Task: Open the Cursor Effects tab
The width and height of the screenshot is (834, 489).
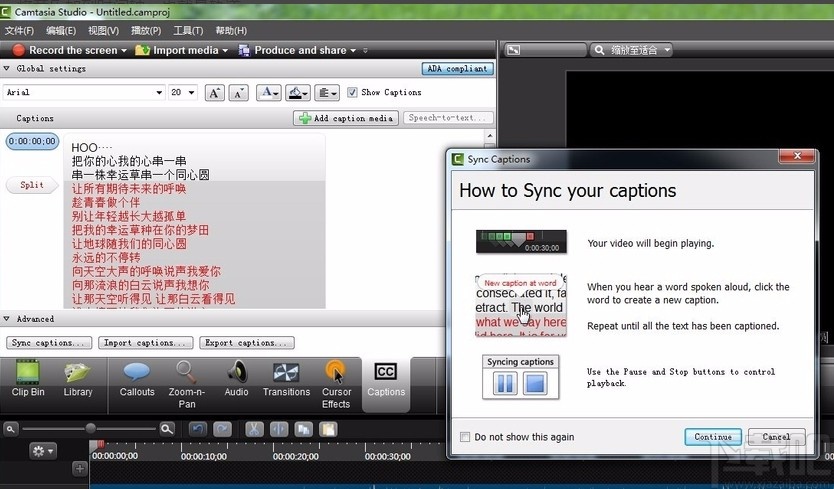Action: [x=336, y=385]
